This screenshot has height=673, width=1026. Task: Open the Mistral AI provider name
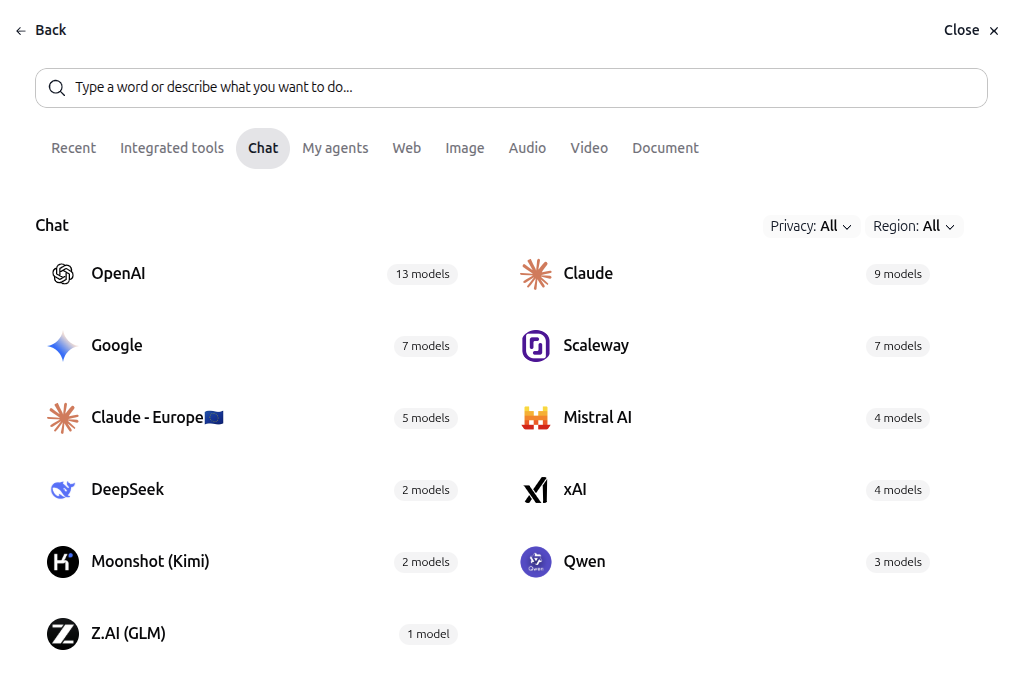[597, 417]
